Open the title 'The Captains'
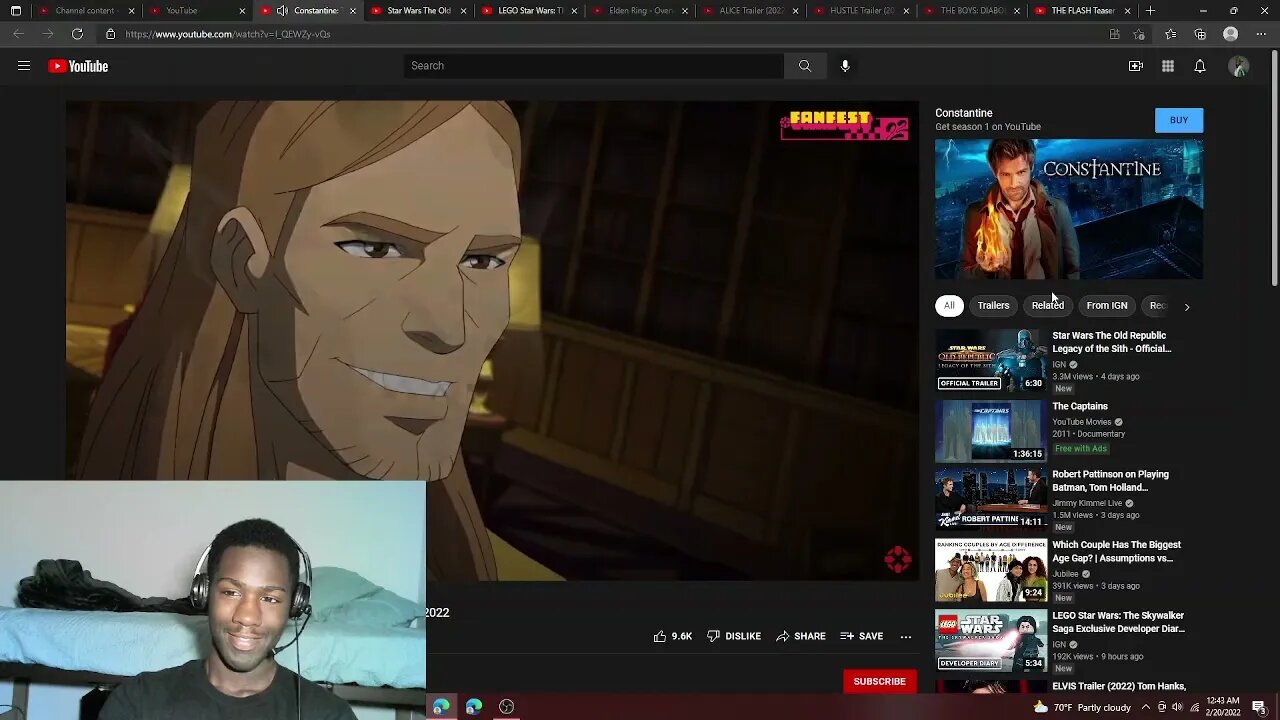 [x=1080, y=406]
